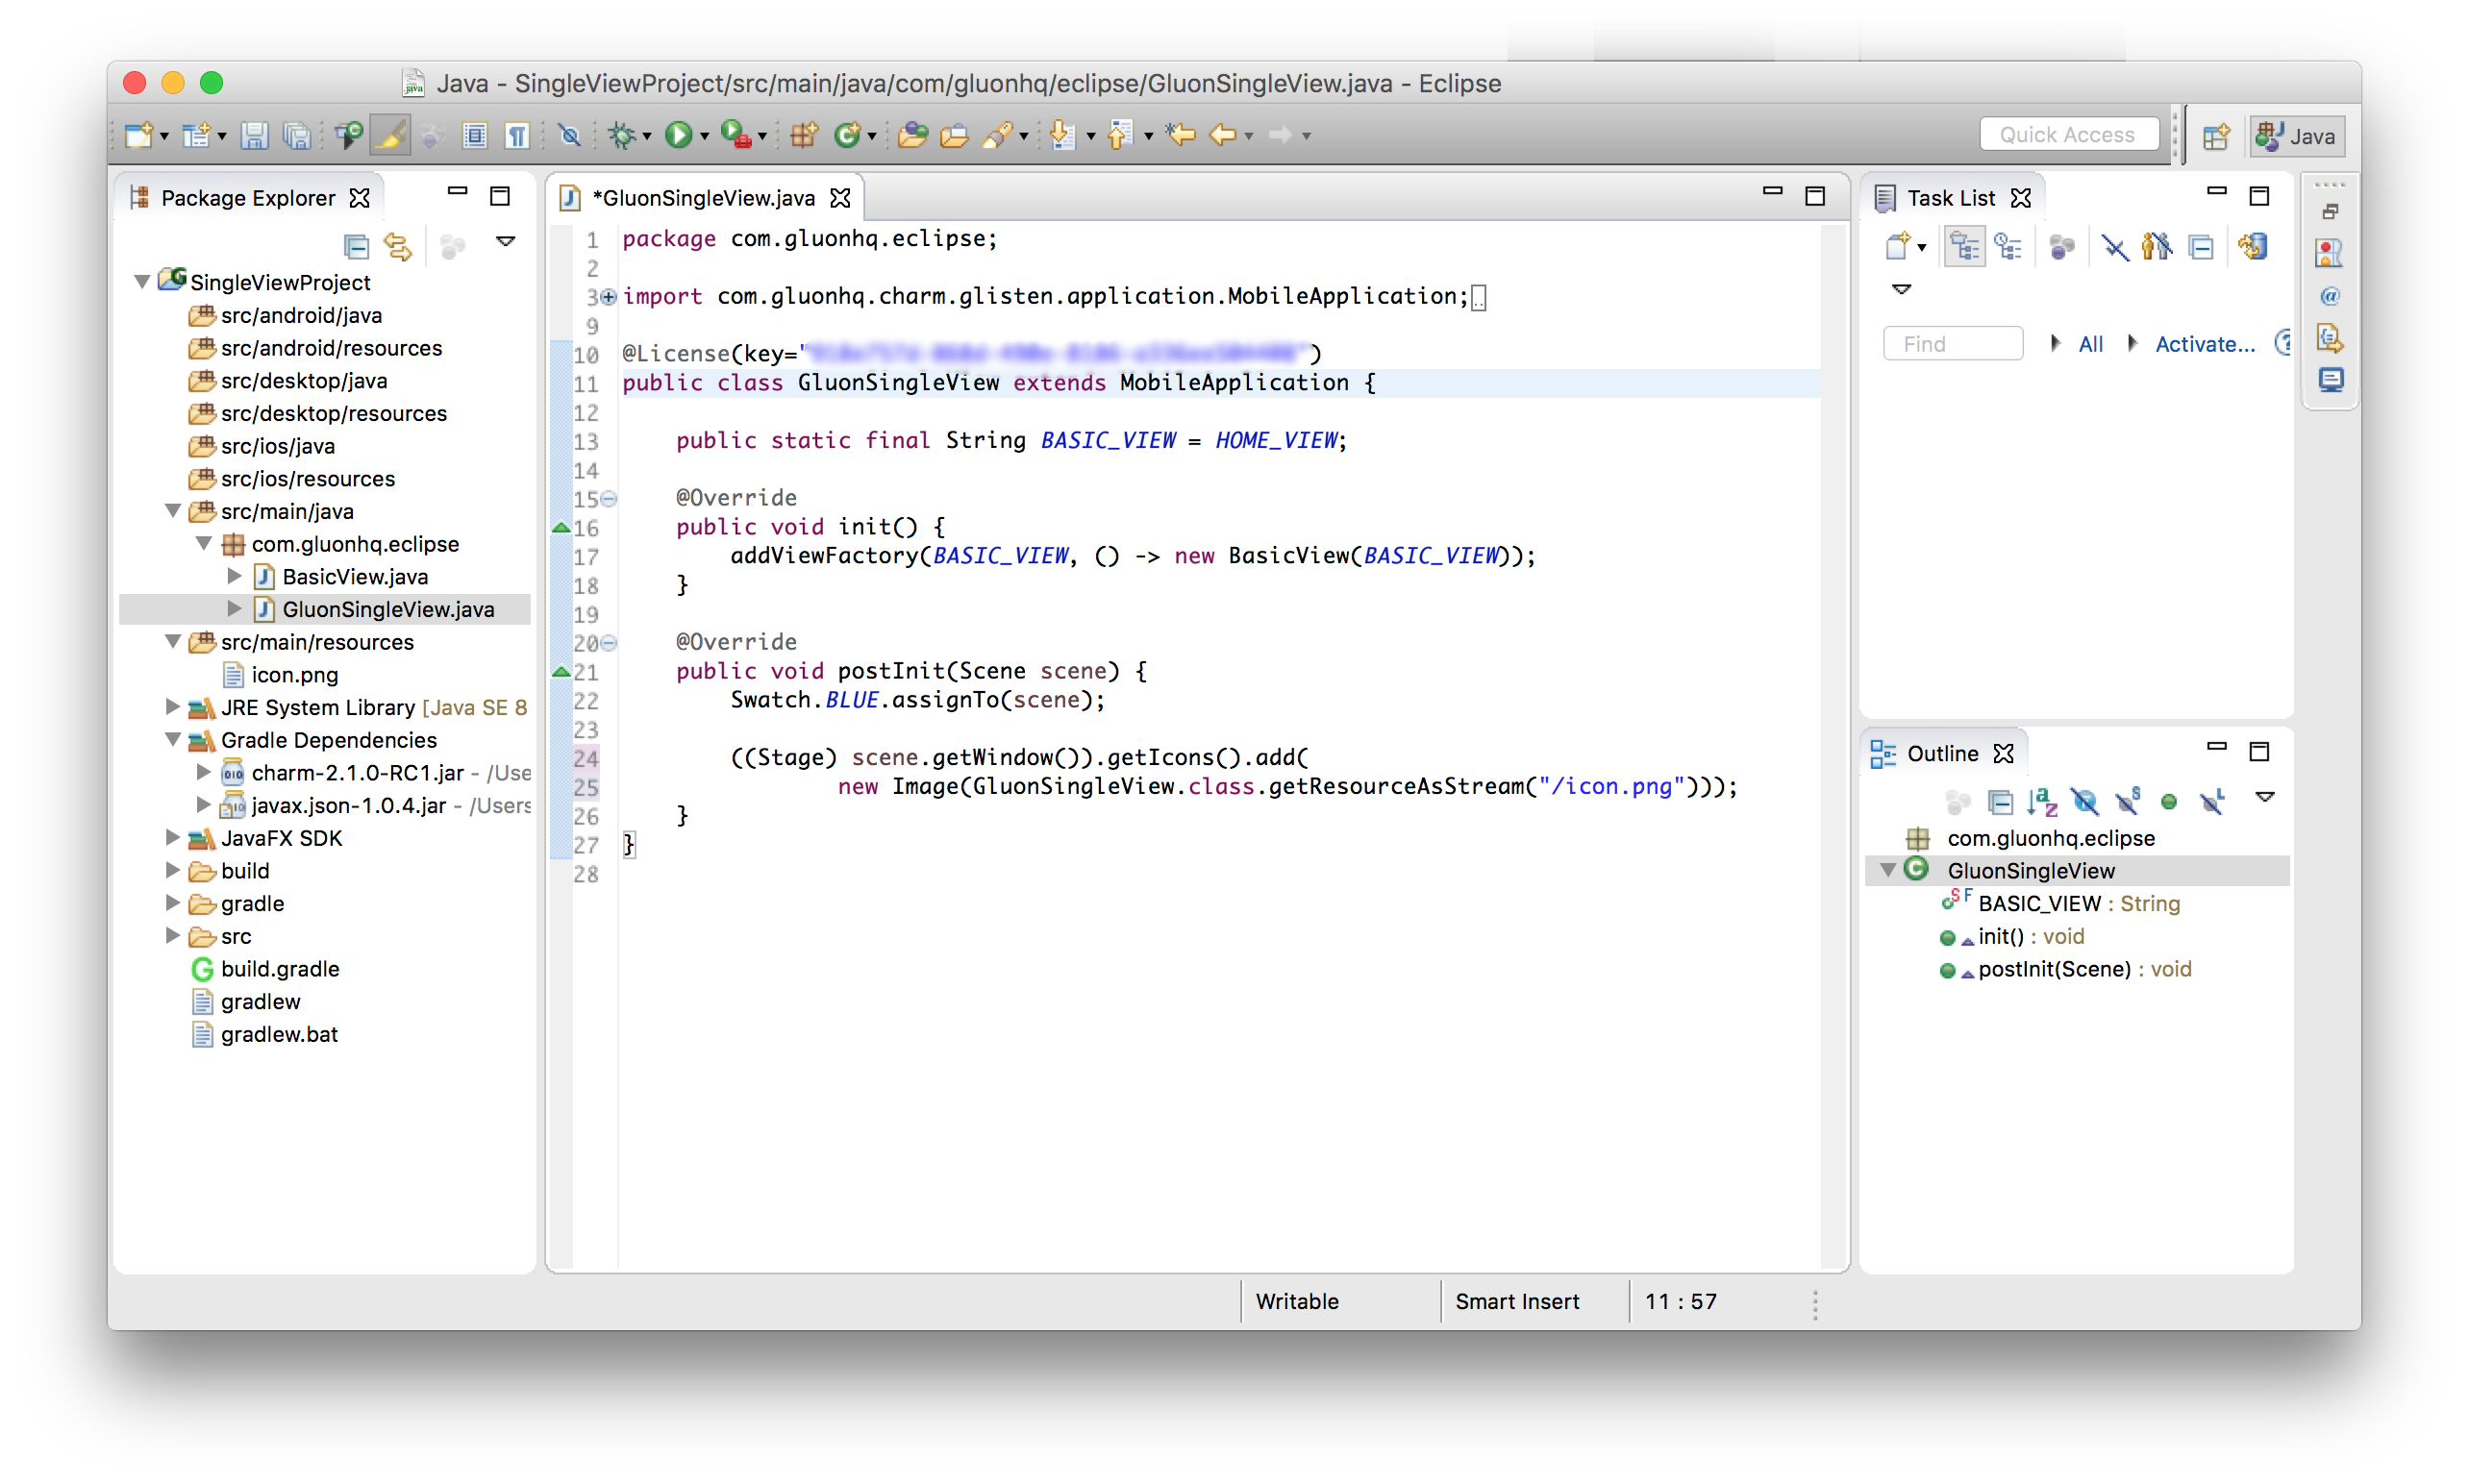The image size is (2469, 1484).
Task: Click Collapse All in Outline toolbar
Action: [1999, 801]
